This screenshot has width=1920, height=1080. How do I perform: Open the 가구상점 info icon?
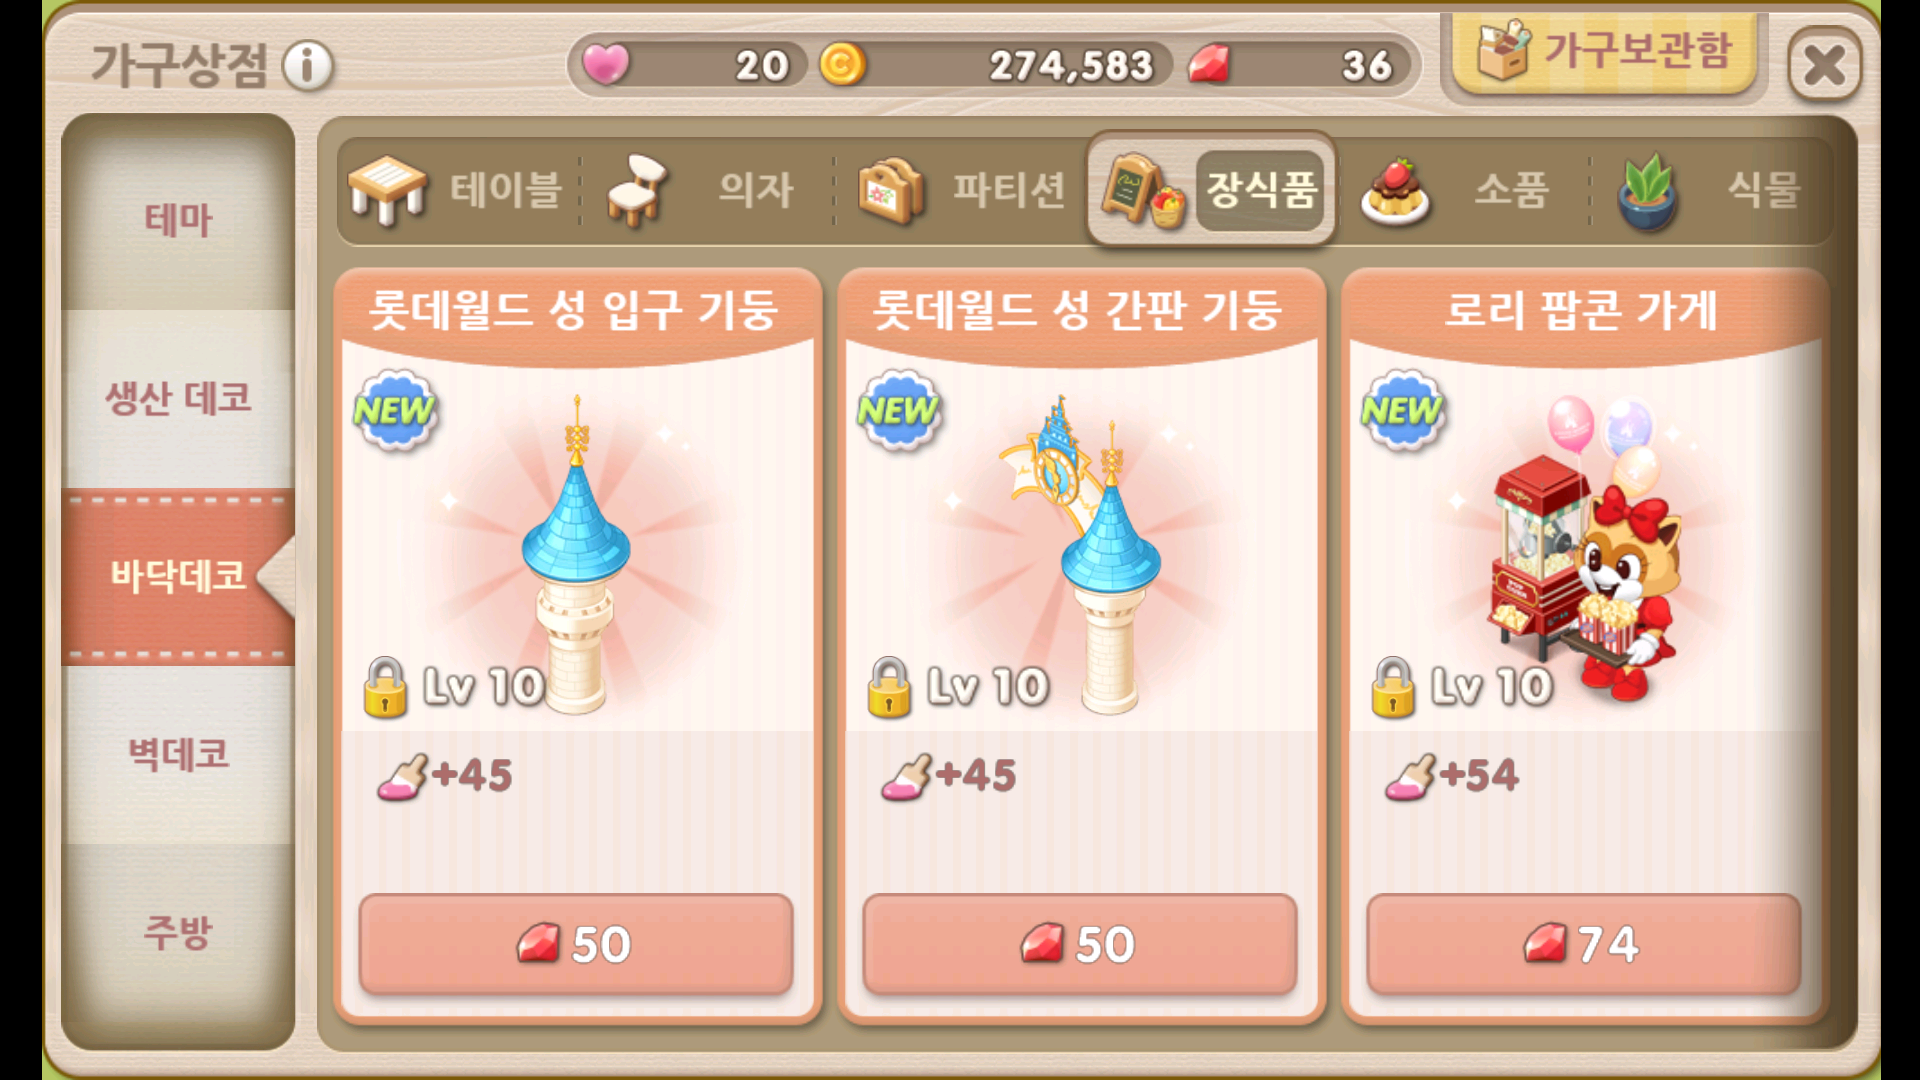coord(307,67)
